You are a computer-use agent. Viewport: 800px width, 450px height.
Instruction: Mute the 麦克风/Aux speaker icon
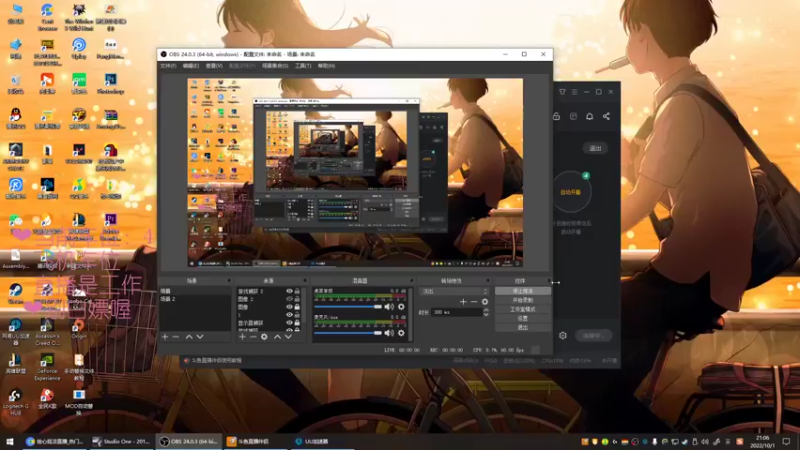pyautogui.click(x=389, y=333)
